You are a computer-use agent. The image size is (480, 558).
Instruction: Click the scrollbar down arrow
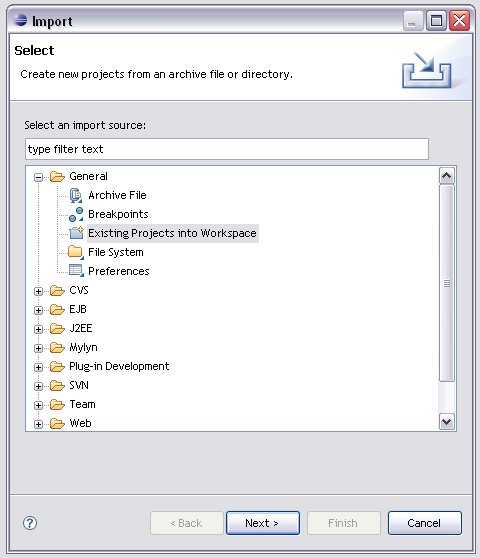tap(447, 422)
